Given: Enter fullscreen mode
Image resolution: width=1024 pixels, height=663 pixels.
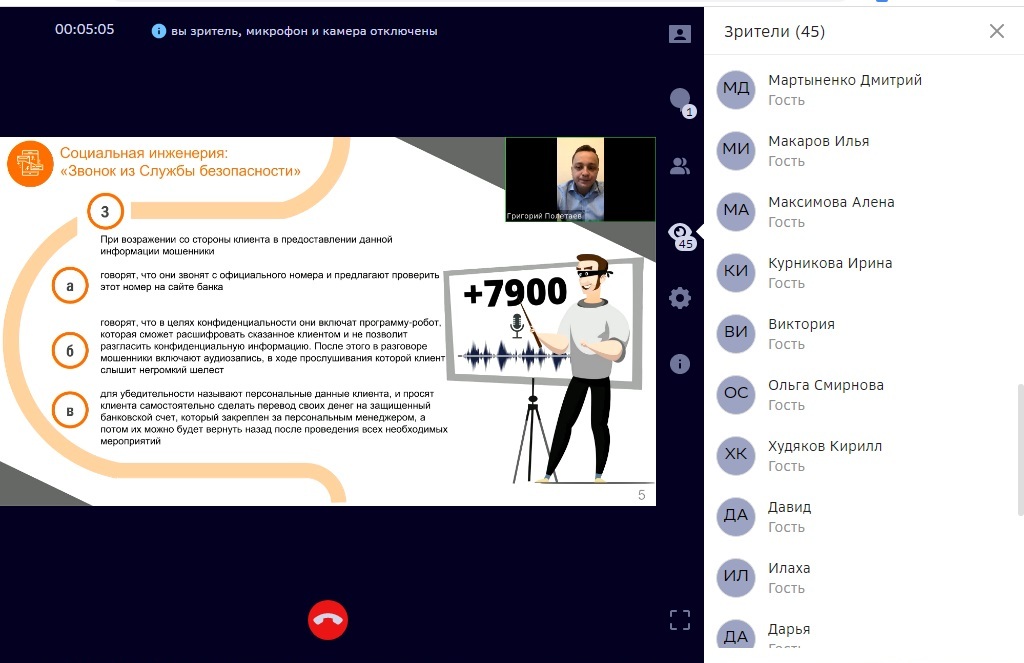Looking at the screenshot, I should point(680,620).
